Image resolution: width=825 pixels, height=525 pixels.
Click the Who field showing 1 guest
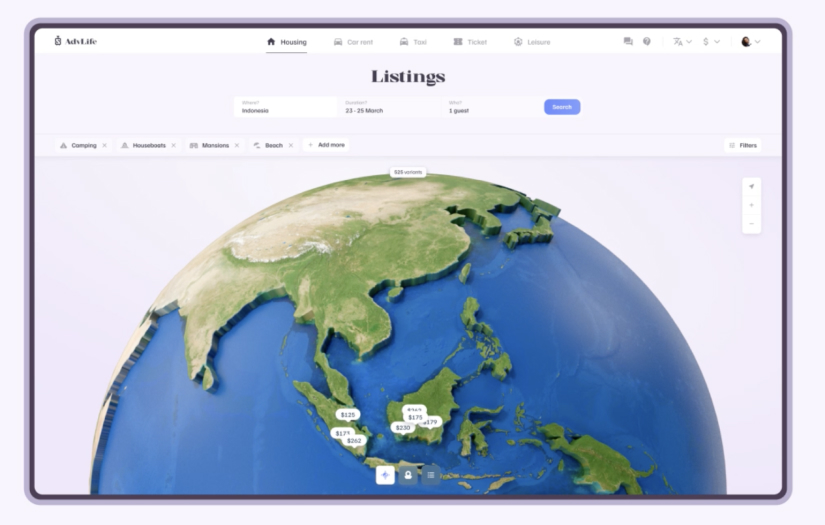[x=490, y=107]
